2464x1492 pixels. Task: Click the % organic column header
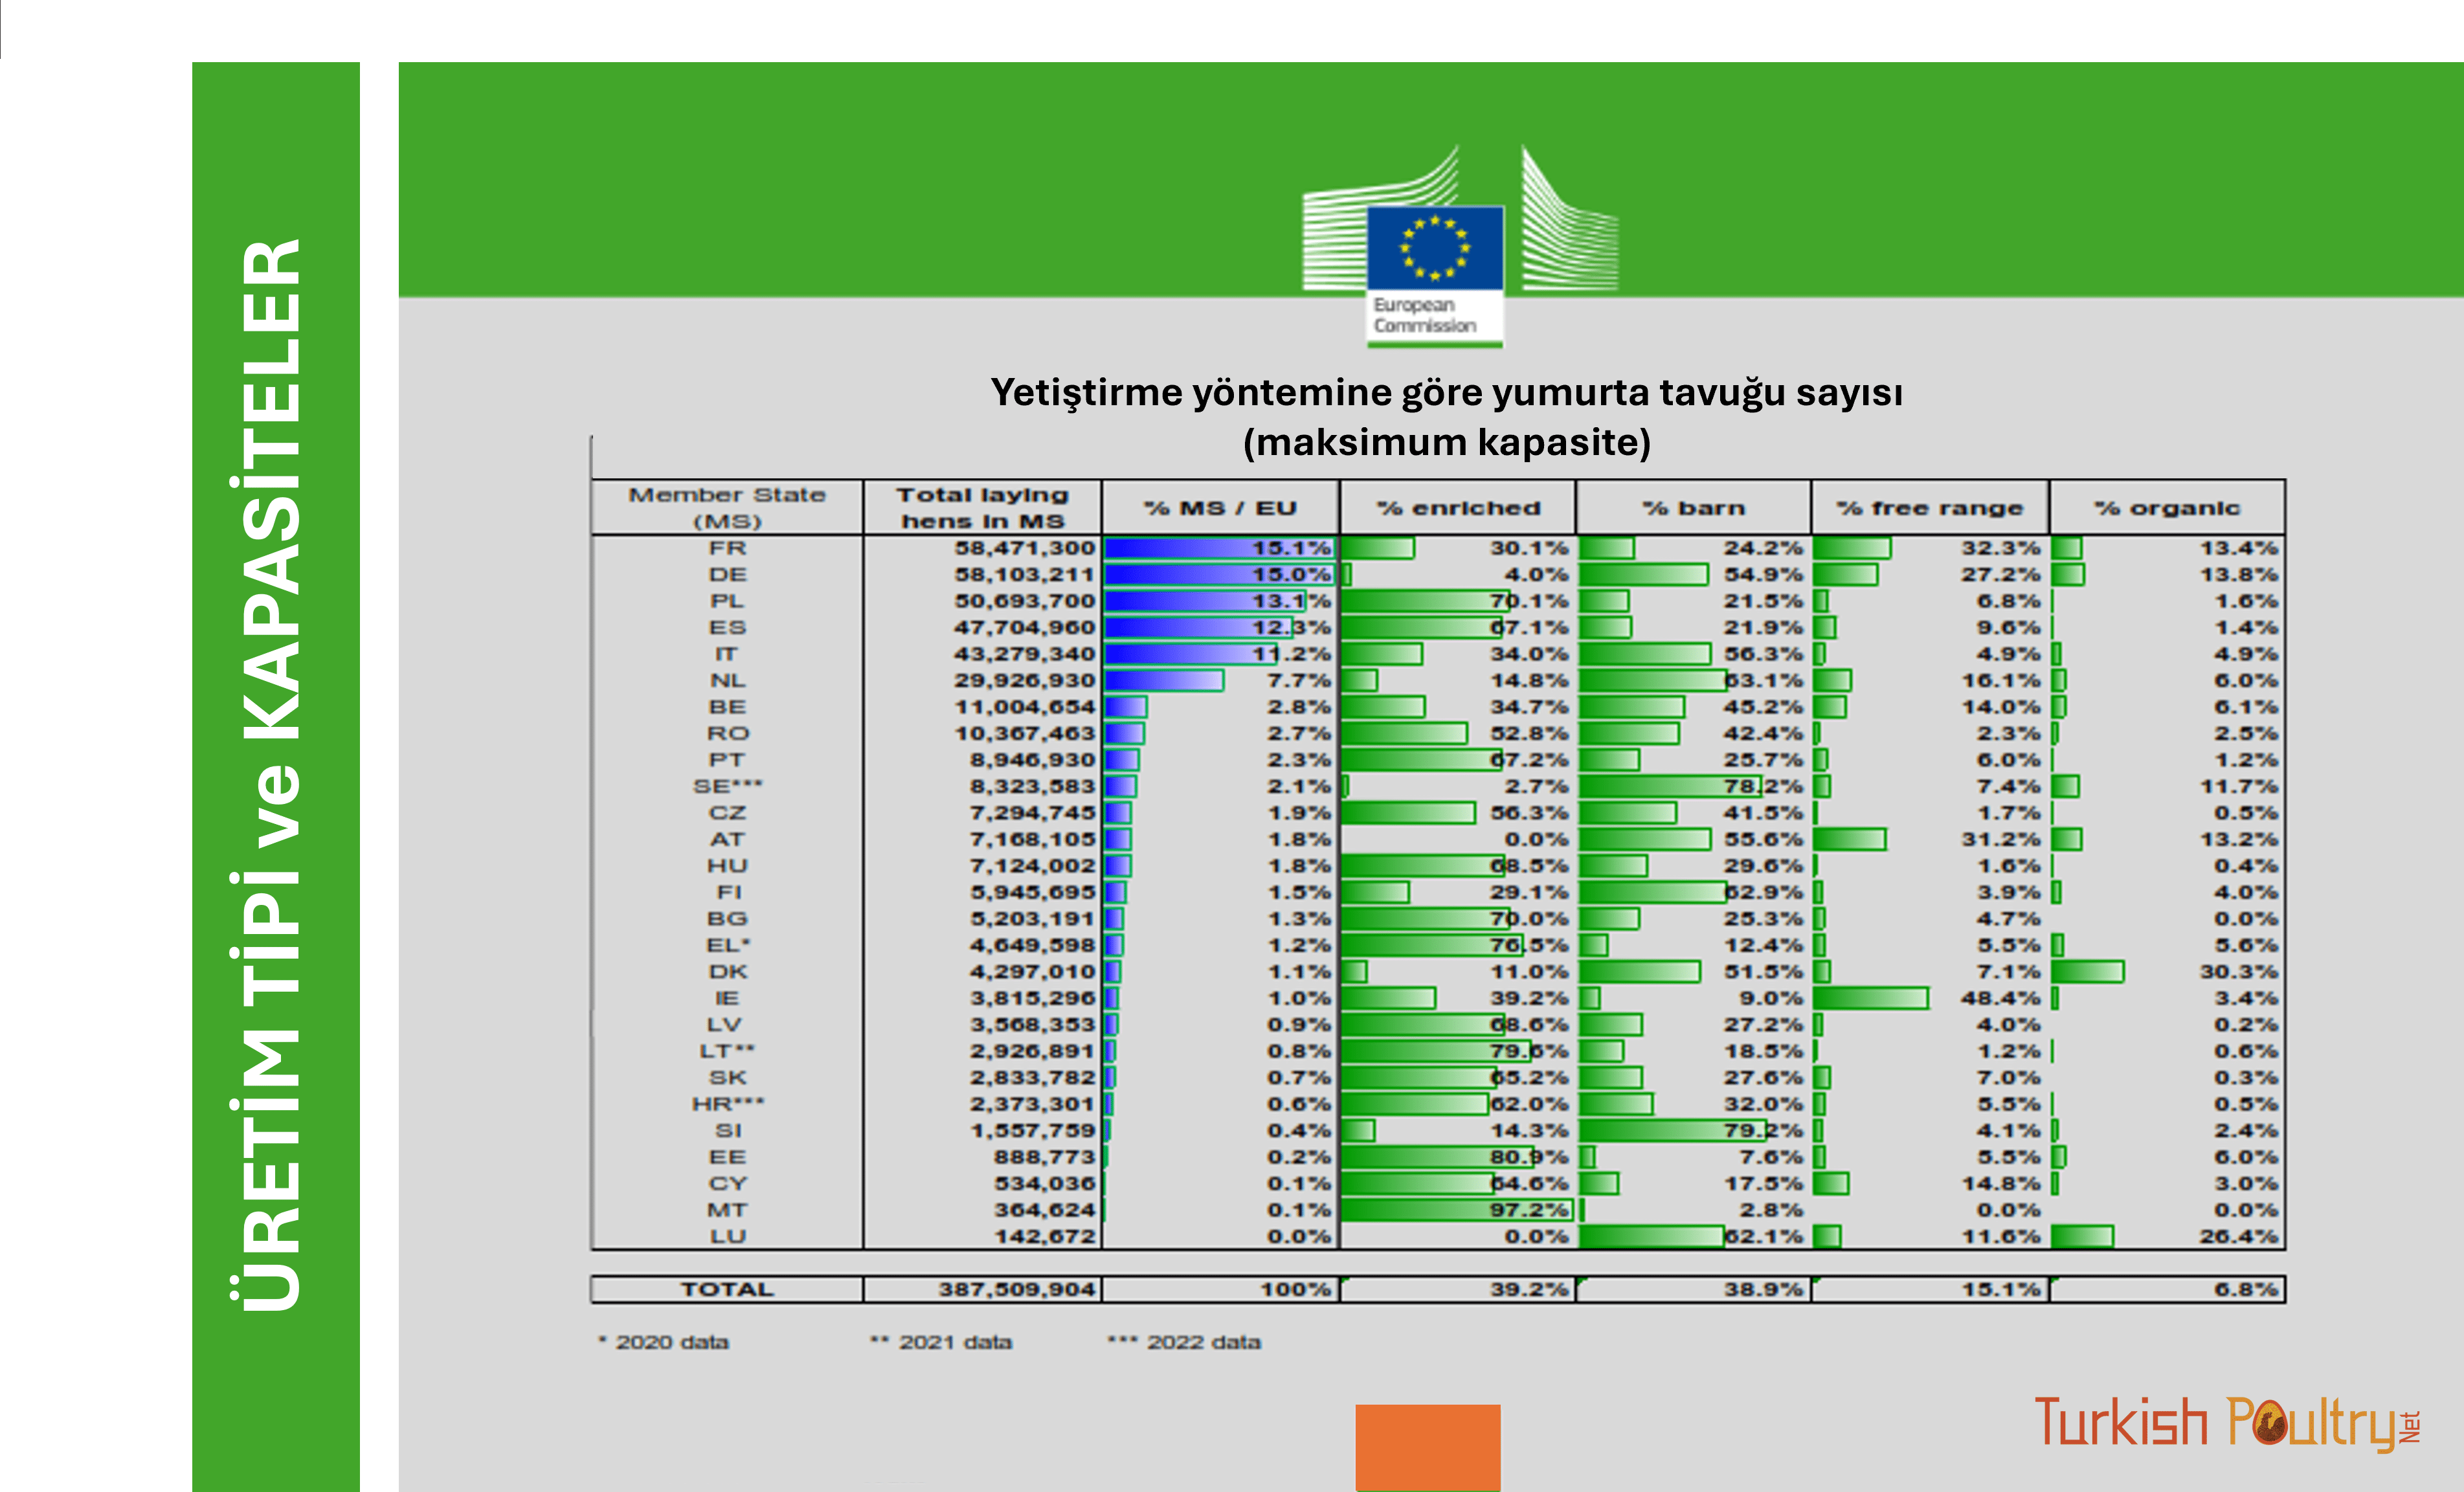coord(2167,508)
